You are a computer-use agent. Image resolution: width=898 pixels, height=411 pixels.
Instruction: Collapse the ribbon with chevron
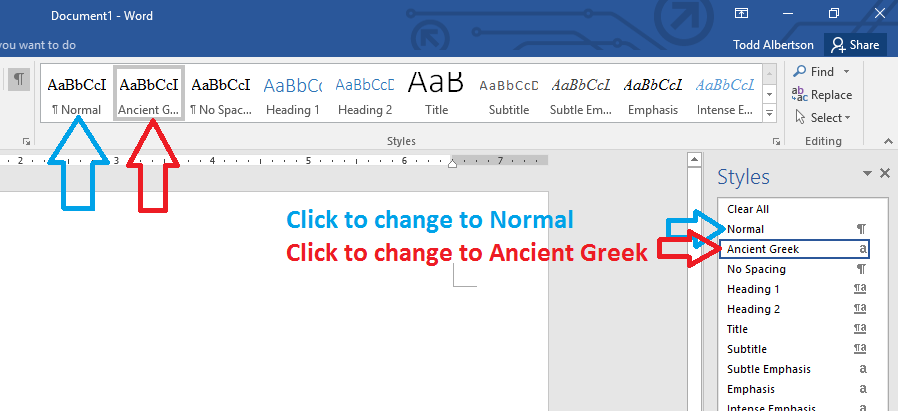click(x=888, y=141)
